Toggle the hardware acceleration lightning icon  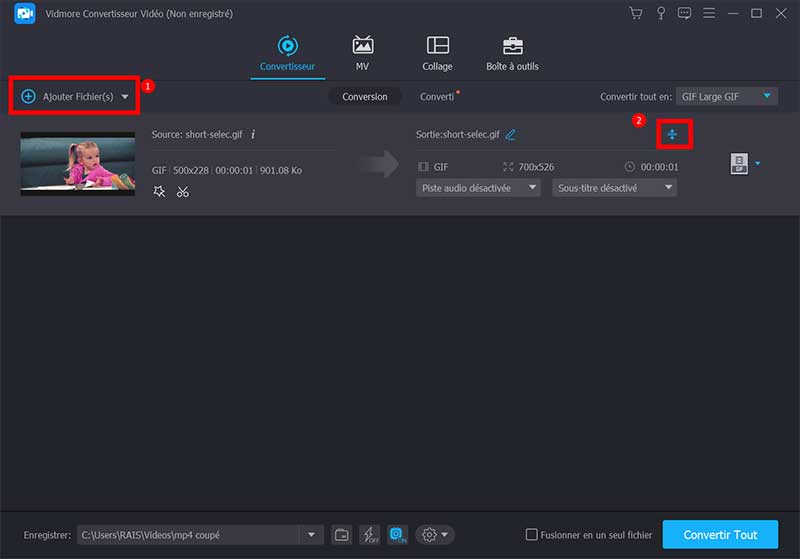point(369,535)
